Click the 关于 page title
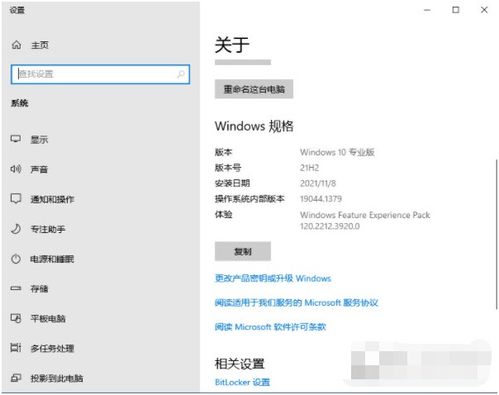This screenshot has height=395, width=499. 232,45
